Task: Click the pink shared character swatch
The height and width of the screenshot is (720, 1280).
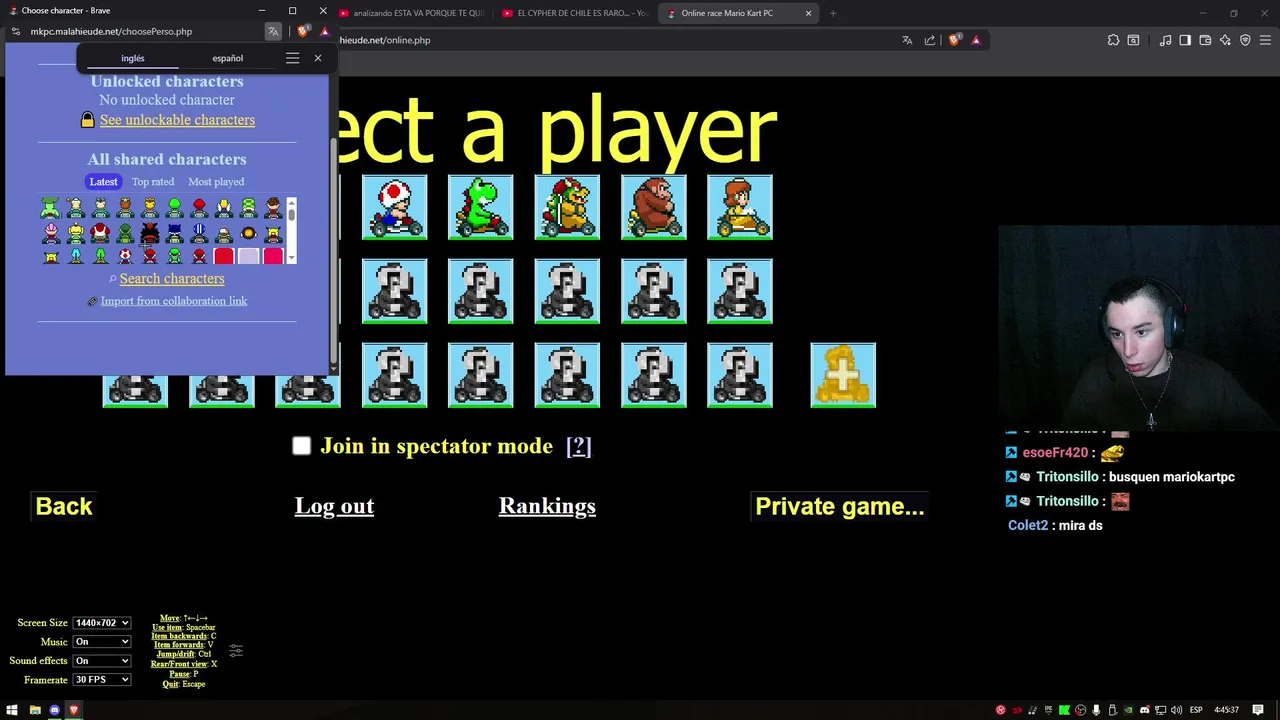Action: click(273, 257)
